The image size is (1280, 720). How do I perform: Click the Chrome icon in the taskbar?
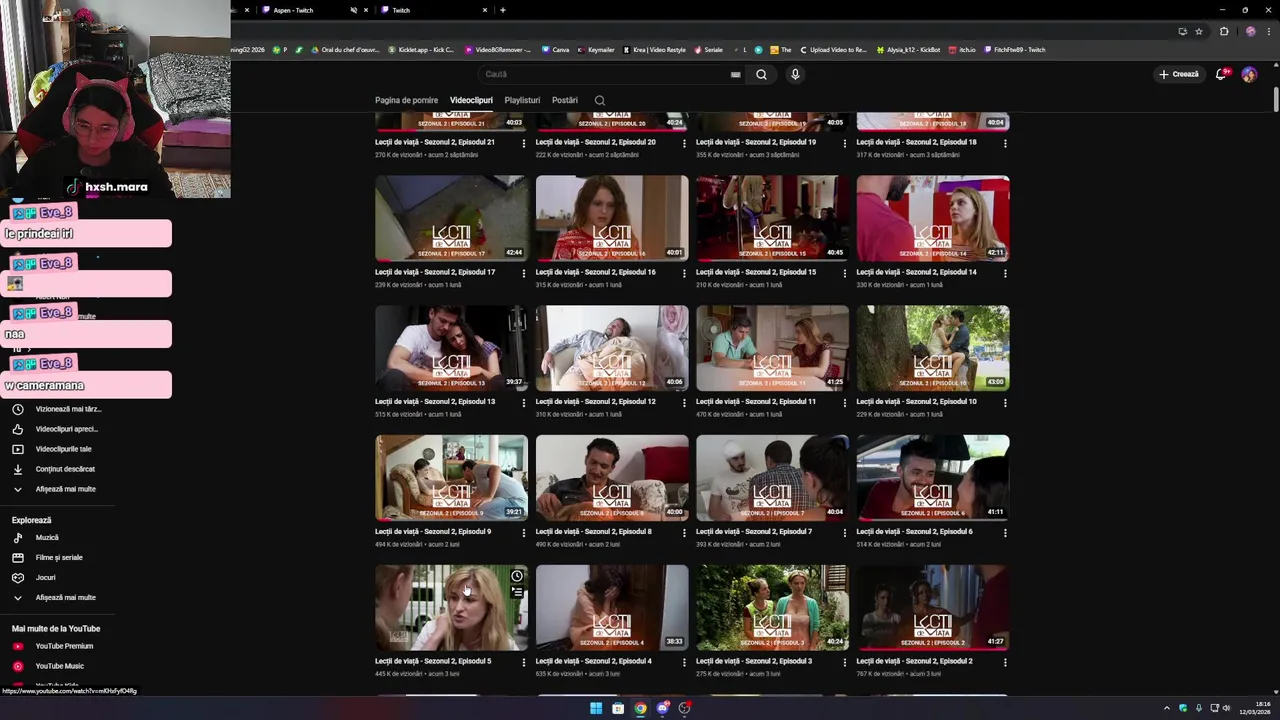pos(640,708)
